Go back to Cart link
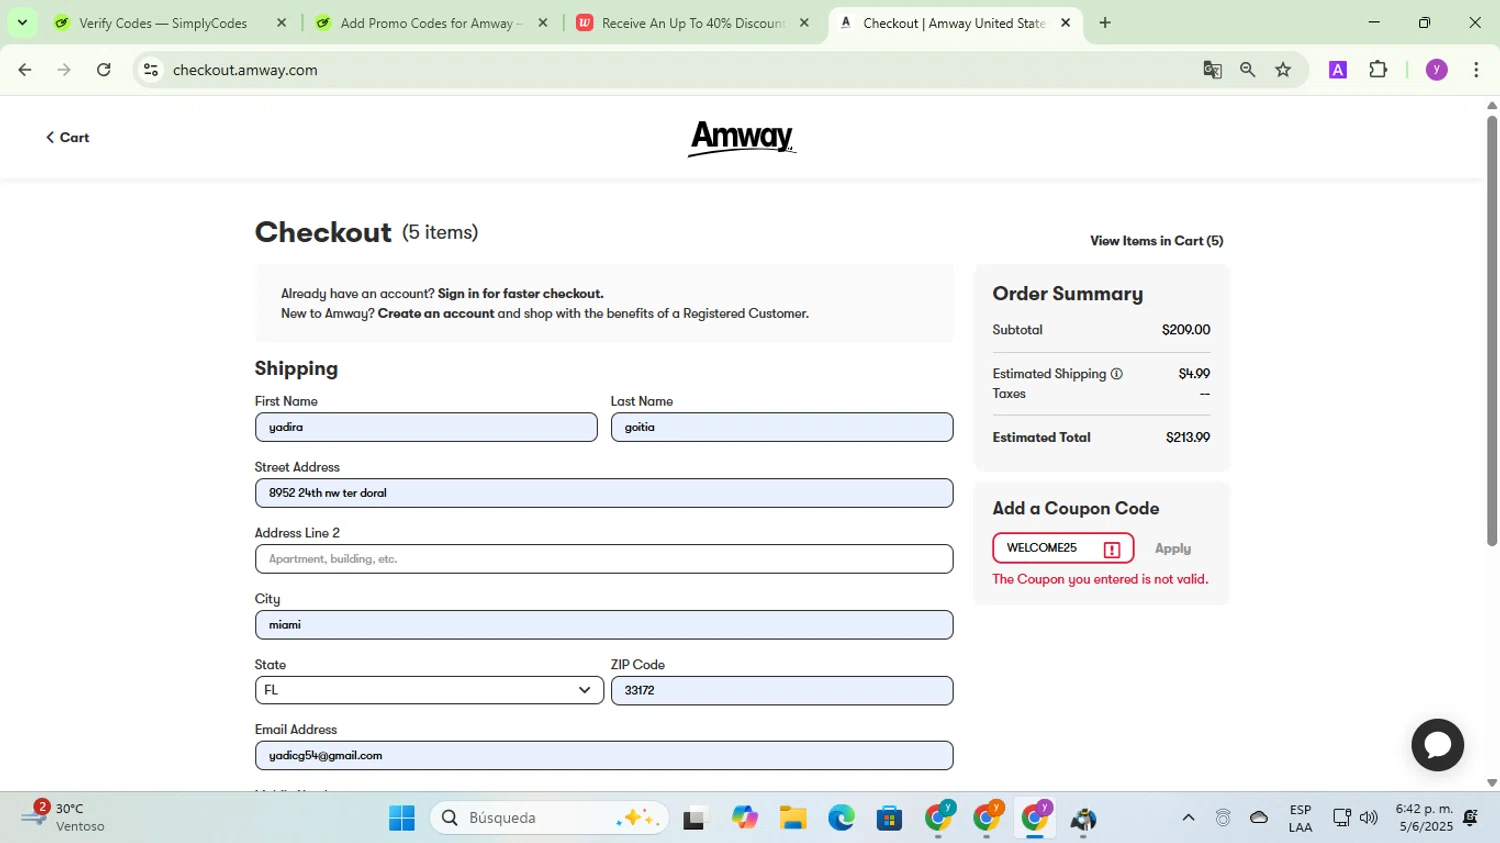Image resolution: width=1500 pixels, height=843 pixels. (68, 138)
